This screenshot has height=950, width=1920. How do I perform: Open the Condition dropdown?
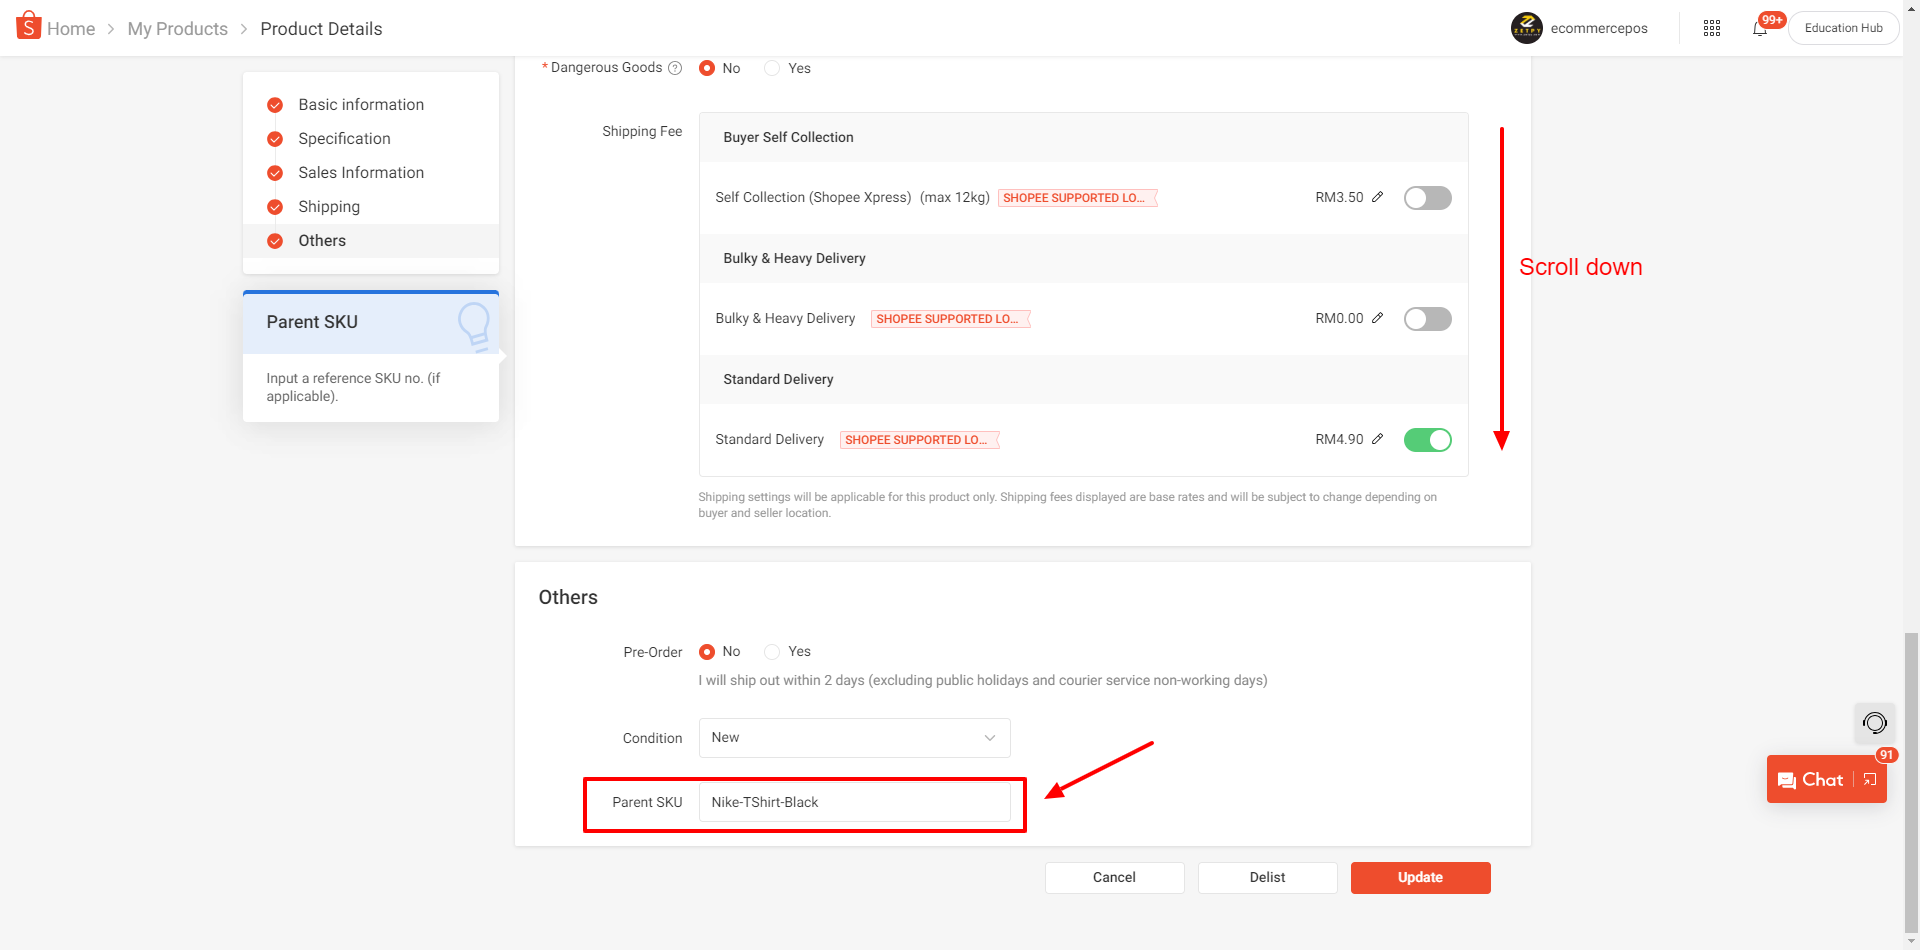click(x=854, y=738)
